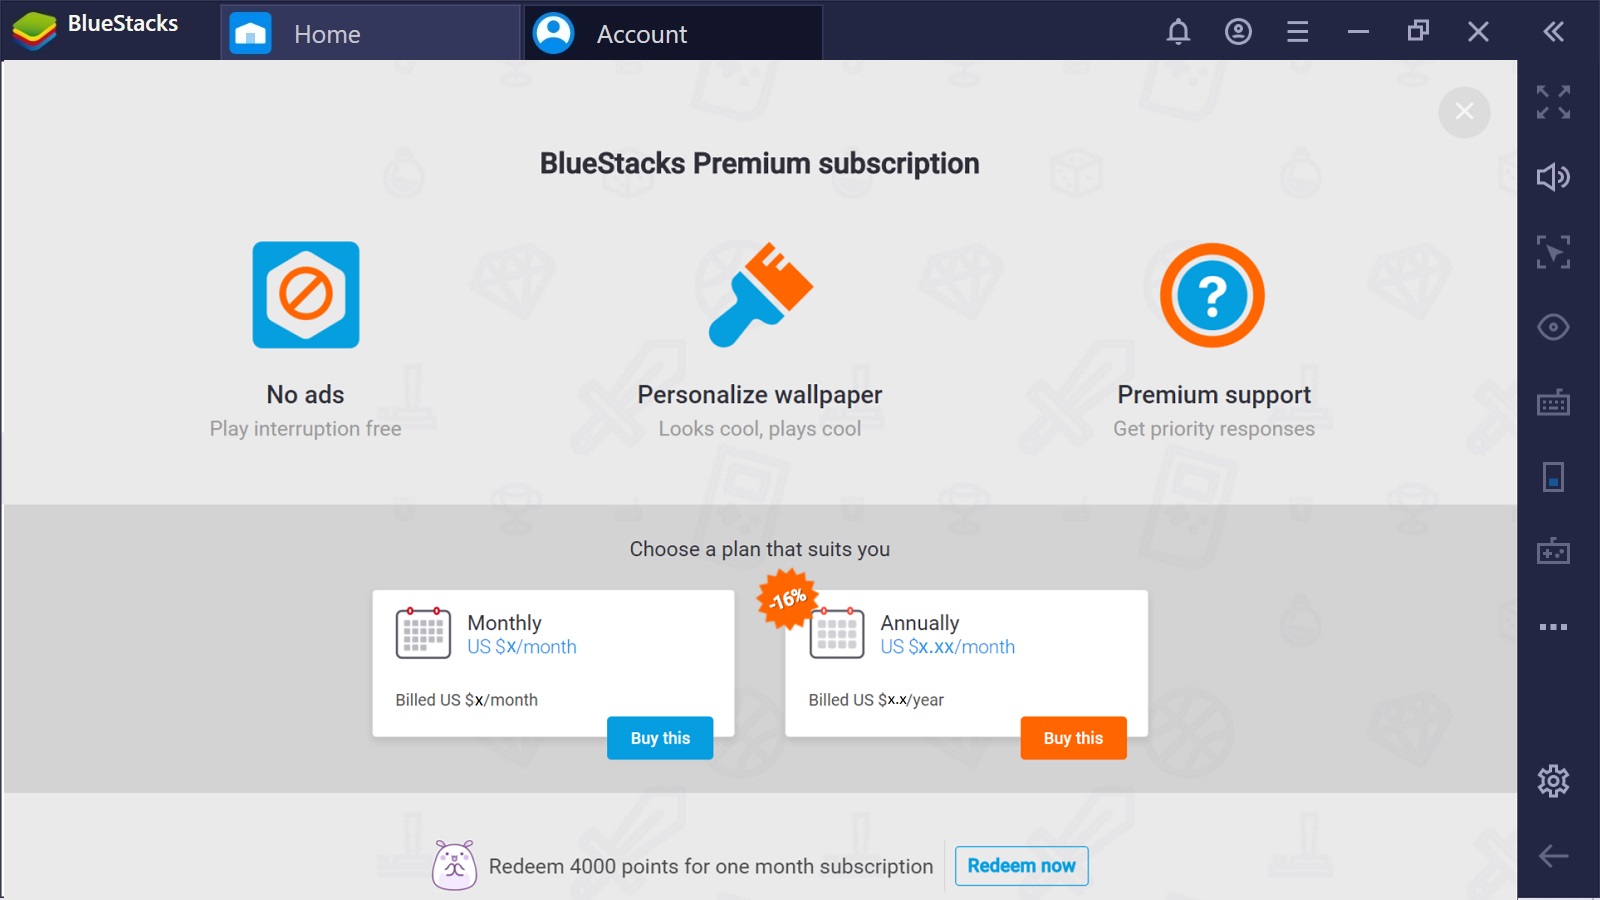1600x900 pixels.
Task: Open the keyboard controls icon
Action: pos(1553,403)
